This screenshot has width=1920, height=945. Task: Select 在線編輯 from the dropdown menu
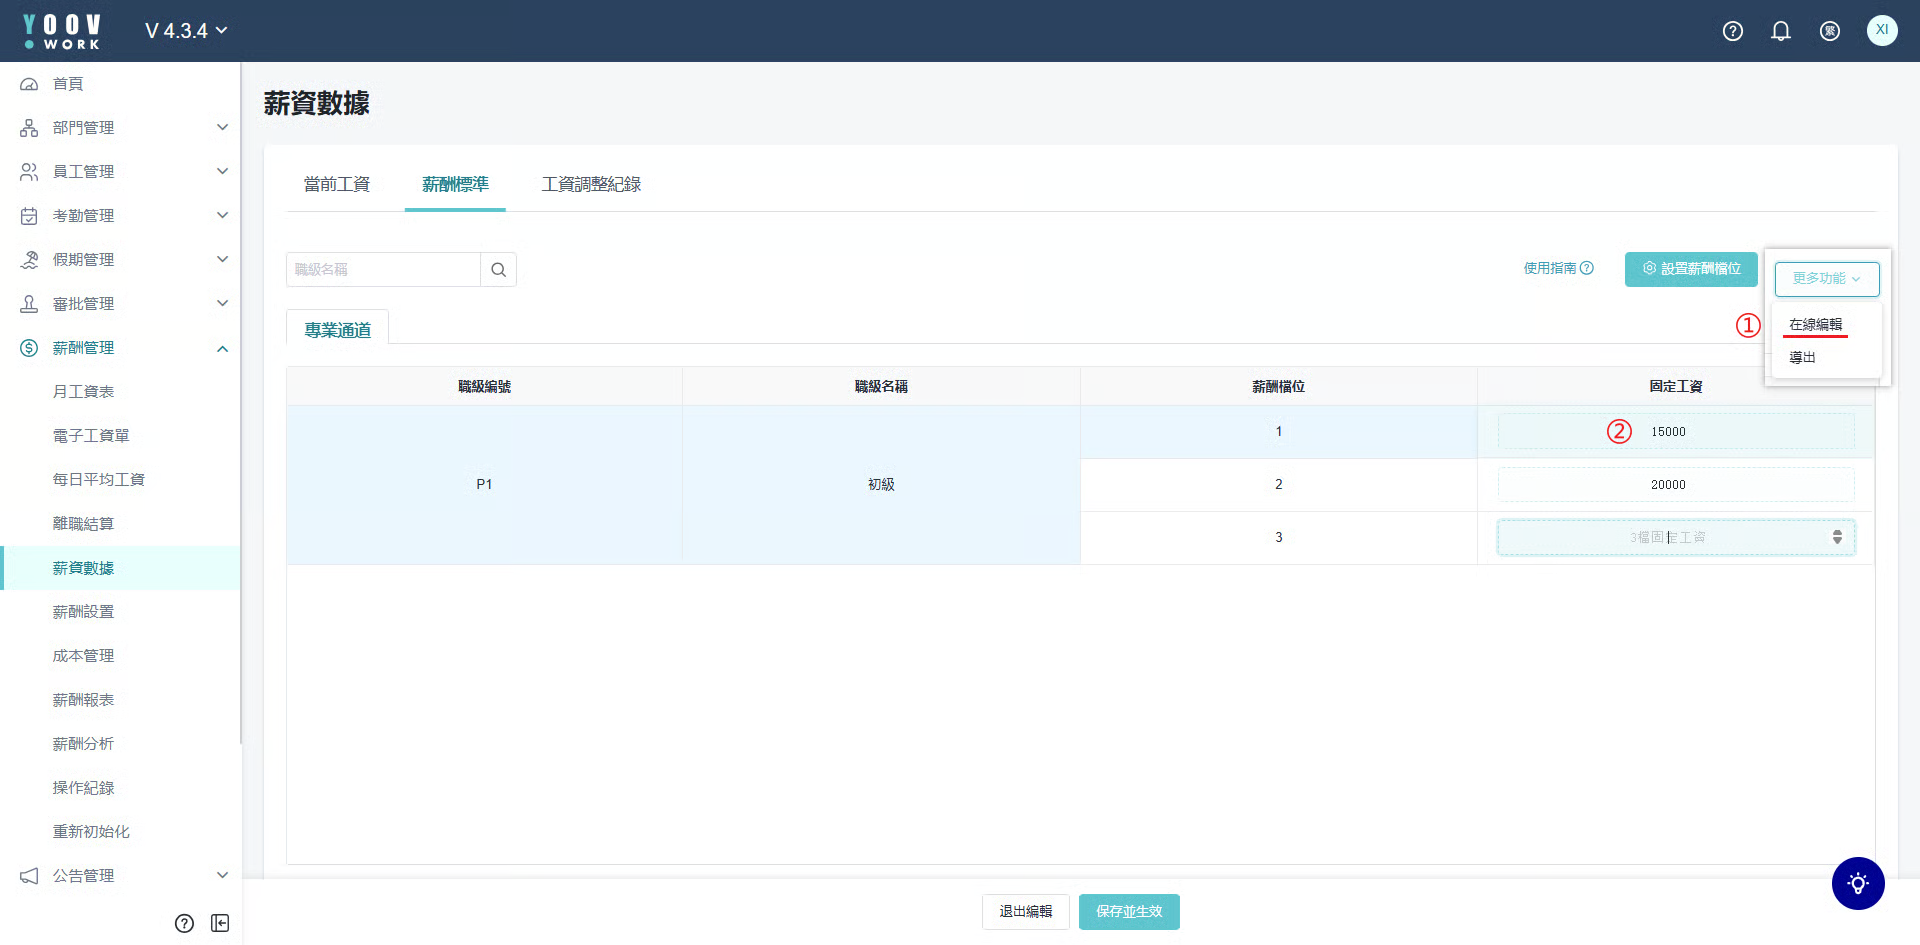coord(1815,325)
